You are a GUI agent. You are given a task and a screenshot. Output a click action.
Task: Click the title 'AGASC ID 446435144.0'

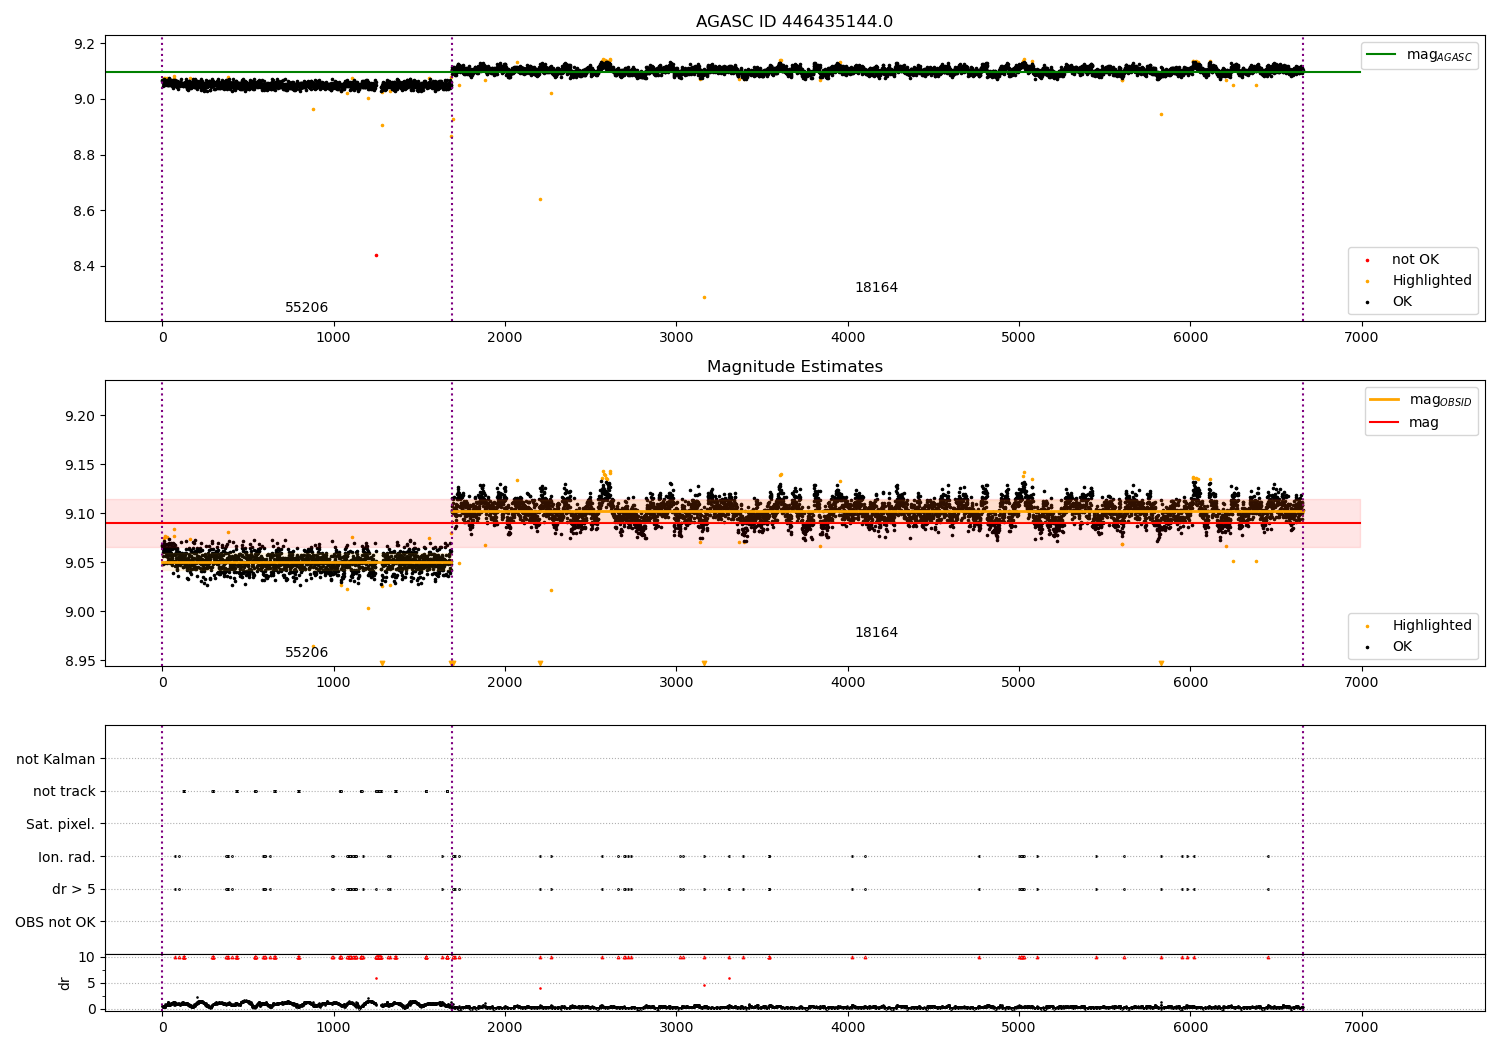point(794,22)
